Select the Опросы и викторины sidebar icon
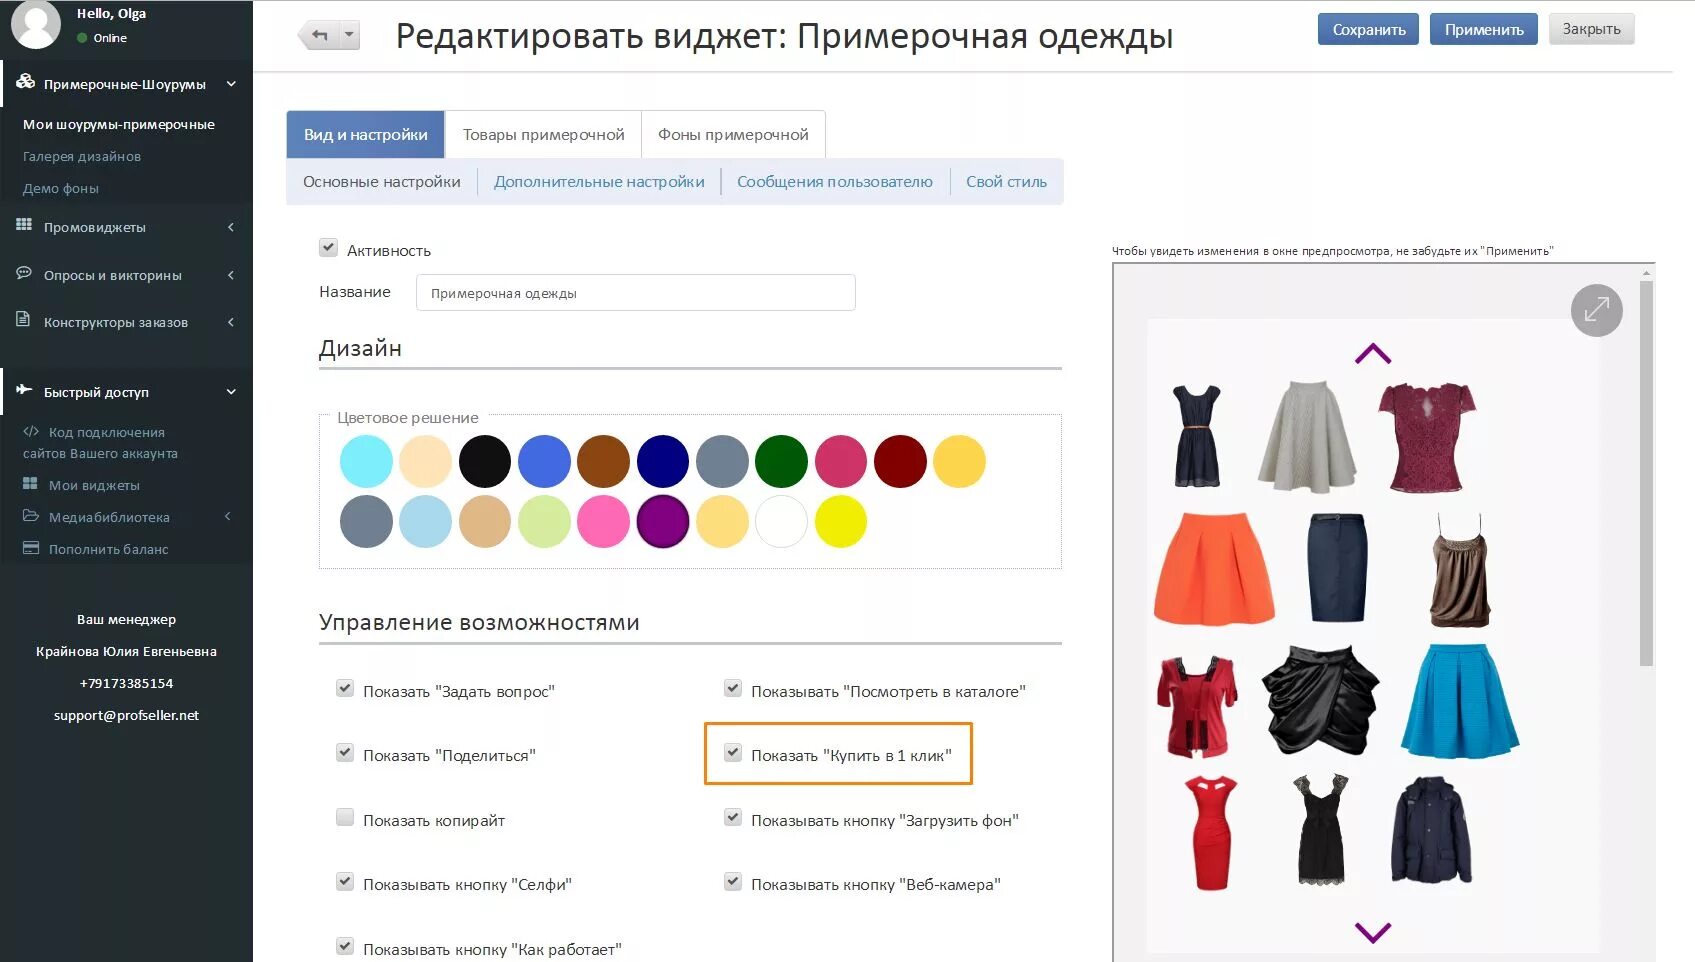The image size is (1695, 962). click(22, 274)
